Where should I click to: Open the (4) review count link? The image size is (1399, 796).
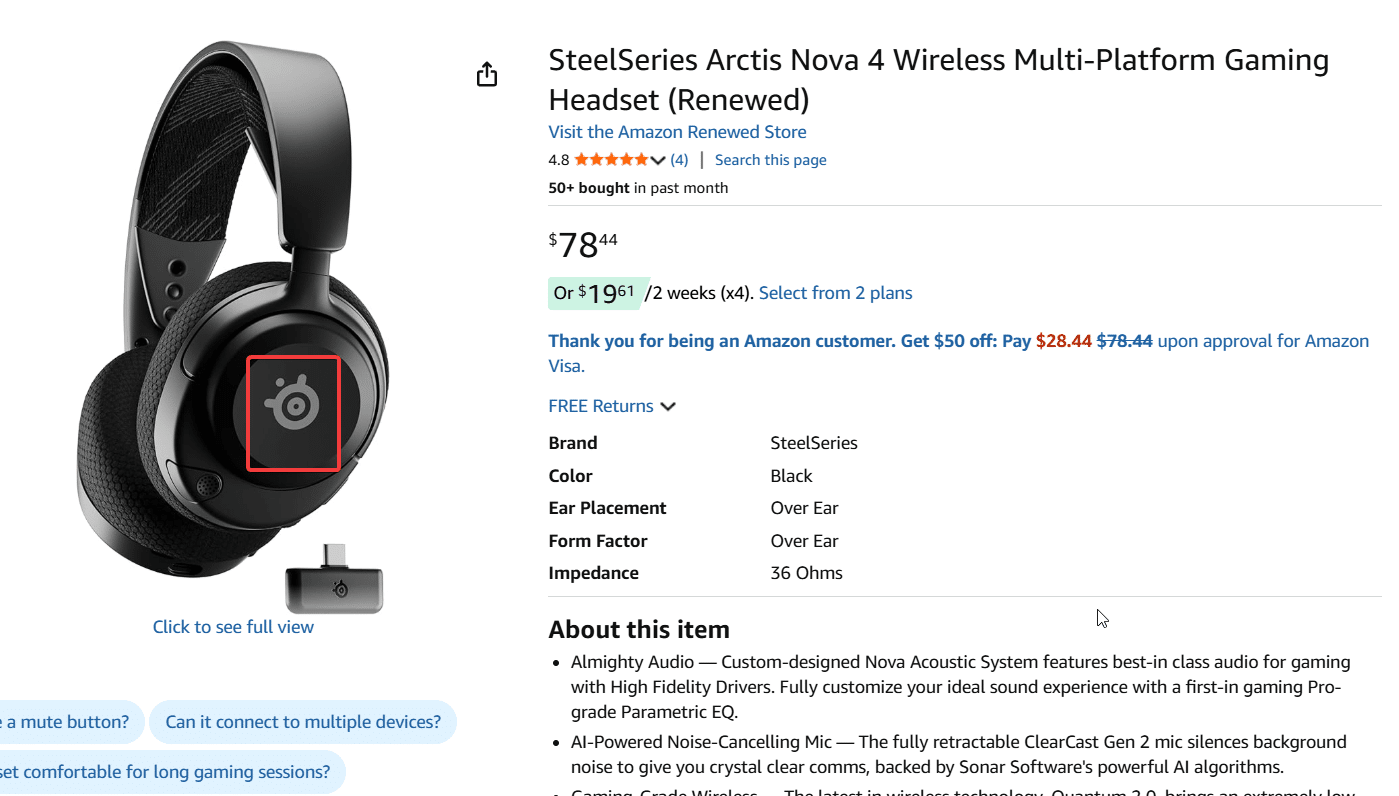tap(679, 160)
